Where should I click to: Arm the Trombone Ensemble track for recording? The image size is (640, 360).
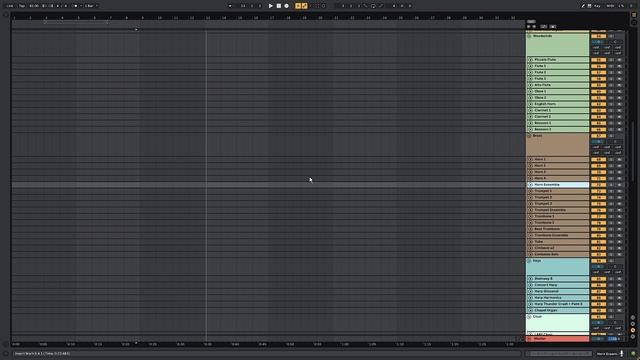[619, 235]
